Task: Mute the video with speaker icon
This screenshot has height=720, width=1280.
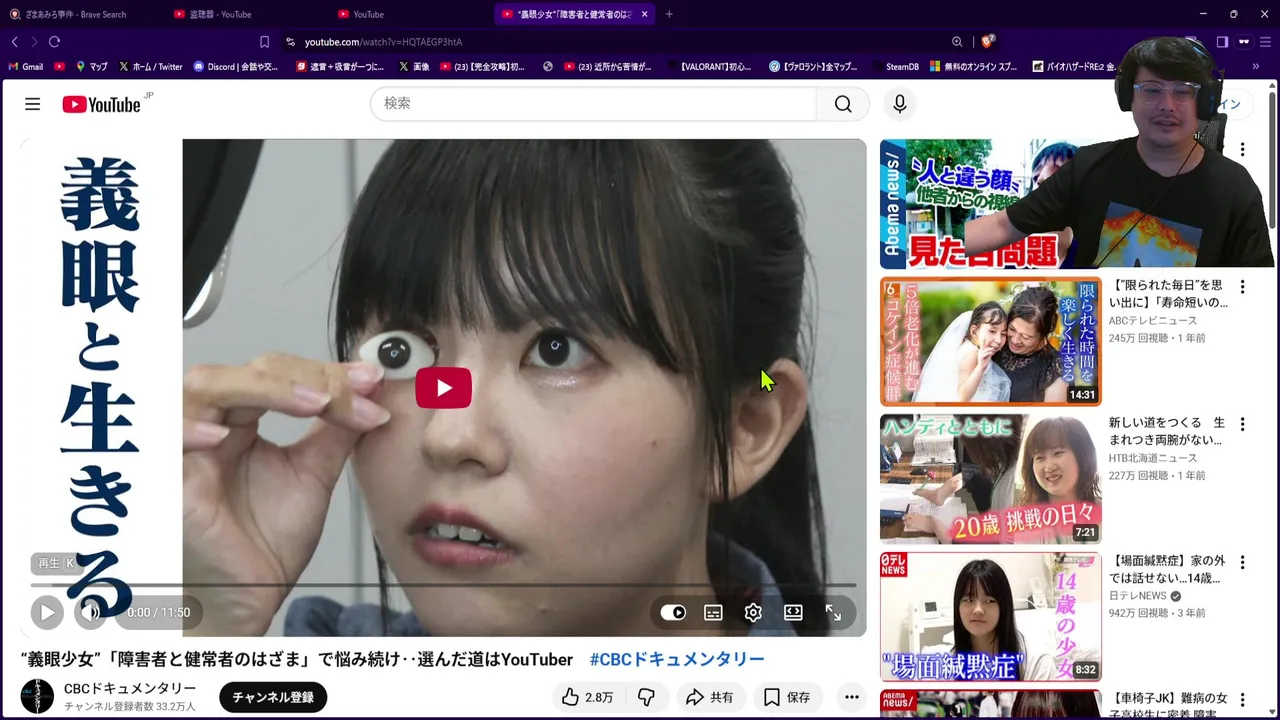Action: point(91,612)
